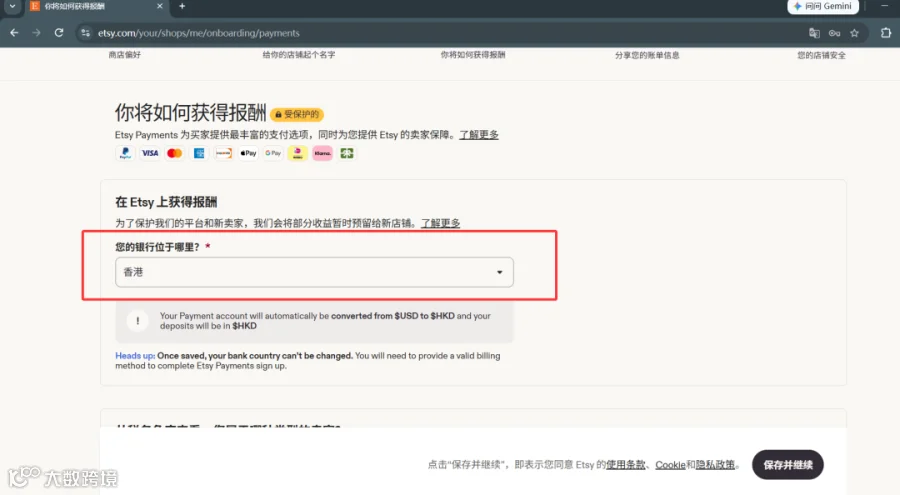This screenshot has width=900, height=495.
Task: Click the exclamation icon in conversion notice
Action: 138,320
